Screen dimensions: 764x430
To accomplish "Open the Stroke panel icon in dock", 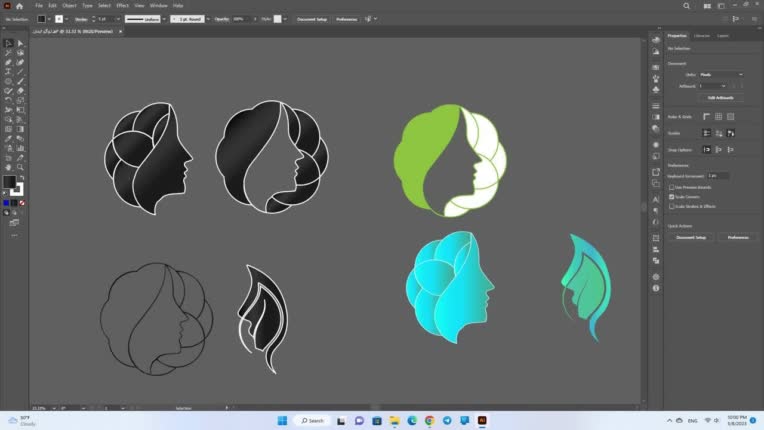I will click(656, 106).
